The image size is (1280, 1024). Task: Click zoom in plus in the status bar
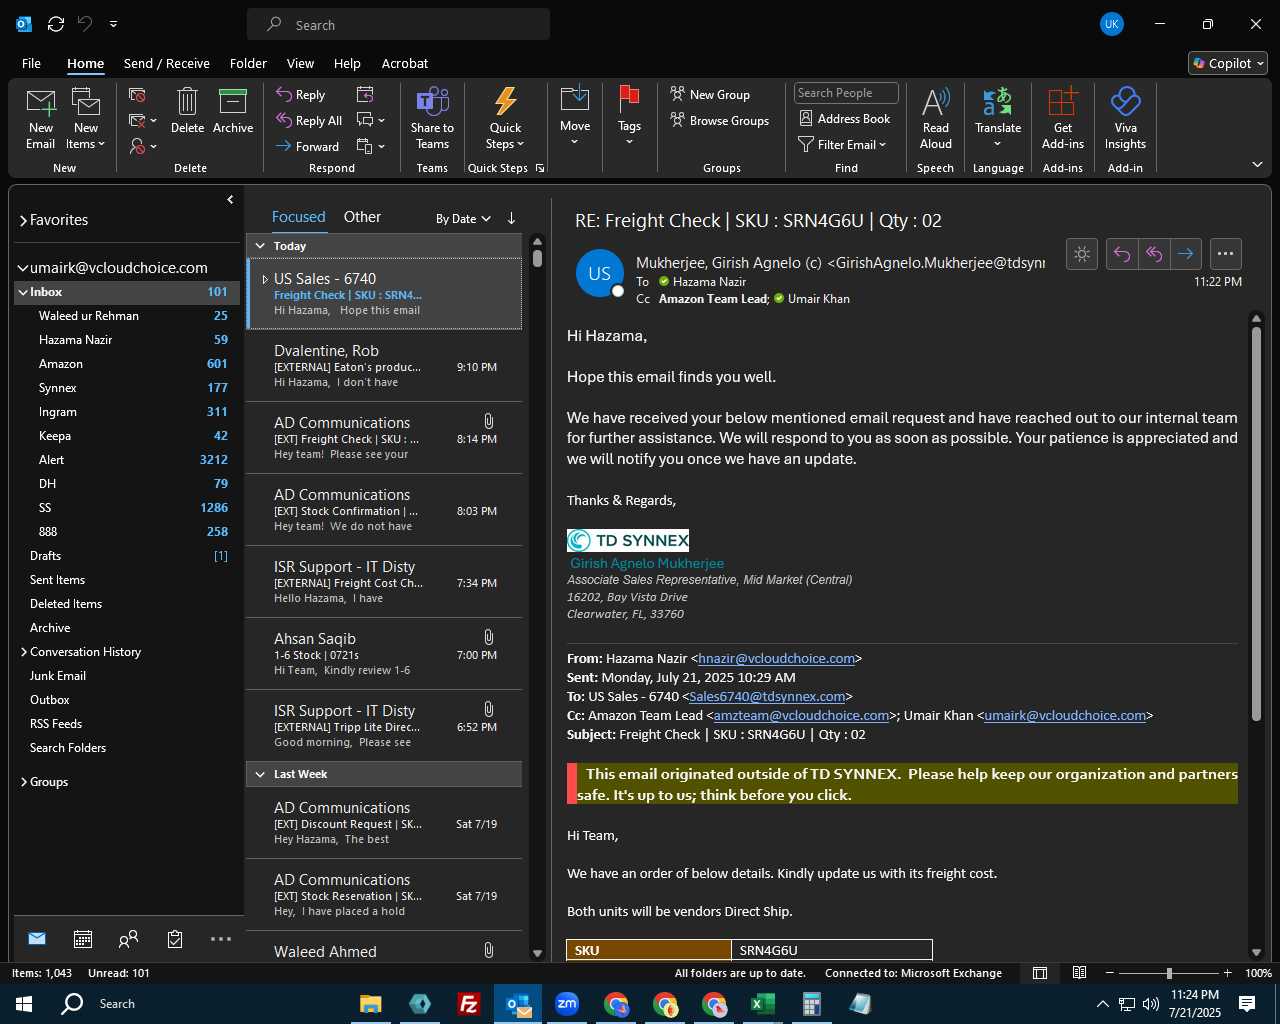[x=1227, y=973]
